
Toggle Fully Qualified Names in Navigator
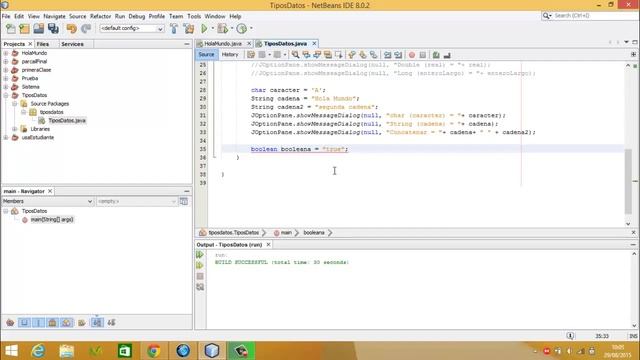pos(82,322)
